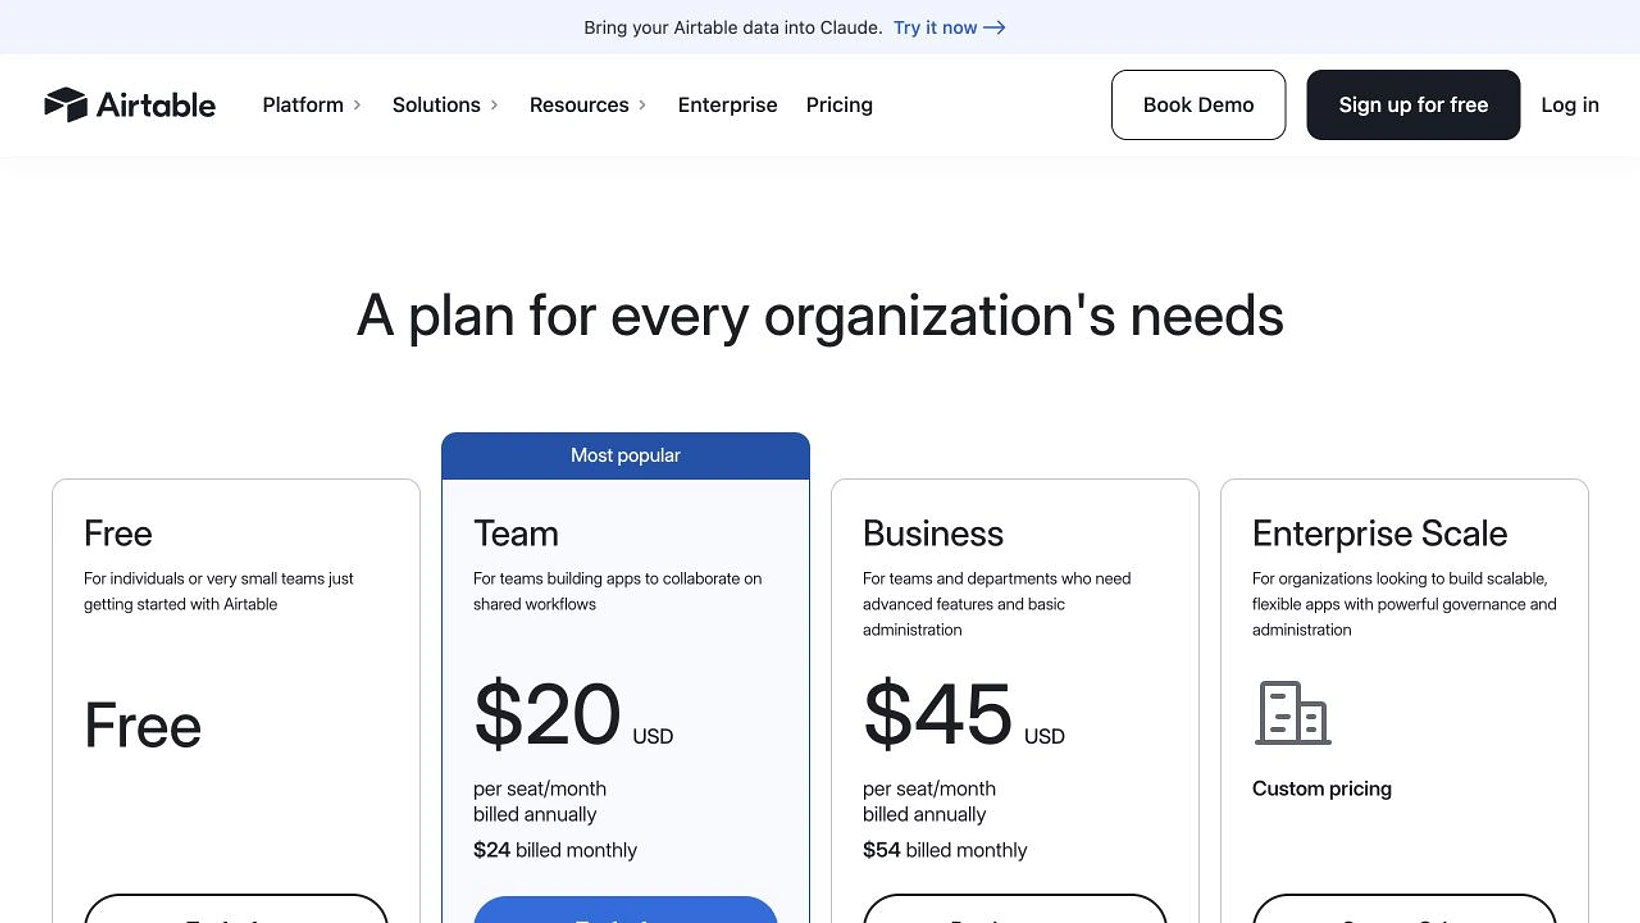Open the Platform navigation item

[x=303, y=105]
